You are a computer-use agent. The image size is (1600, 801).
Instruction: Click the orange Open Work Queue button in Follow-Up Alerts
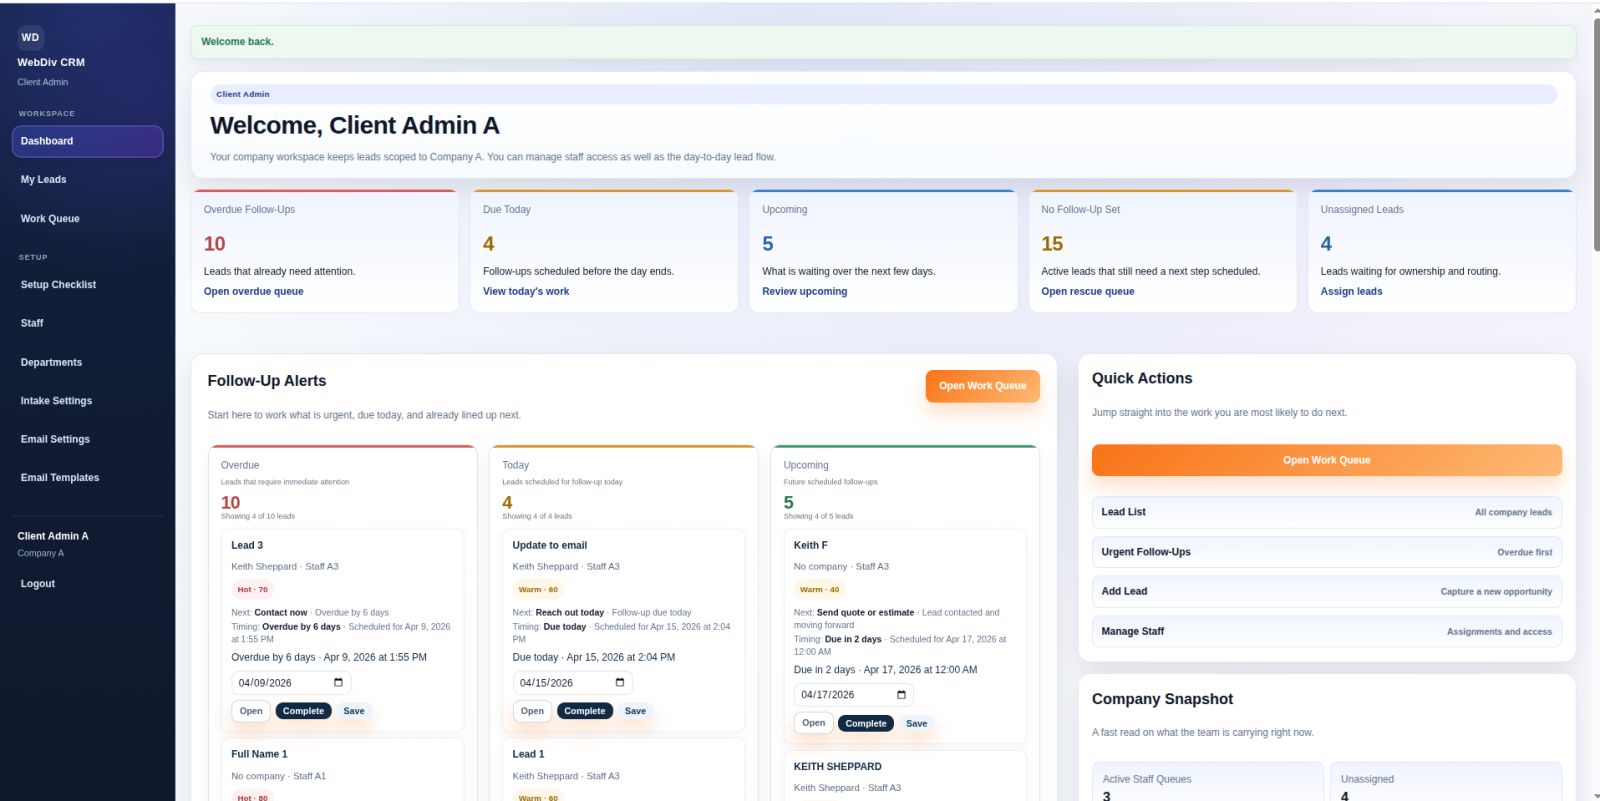tap(982, 386)
